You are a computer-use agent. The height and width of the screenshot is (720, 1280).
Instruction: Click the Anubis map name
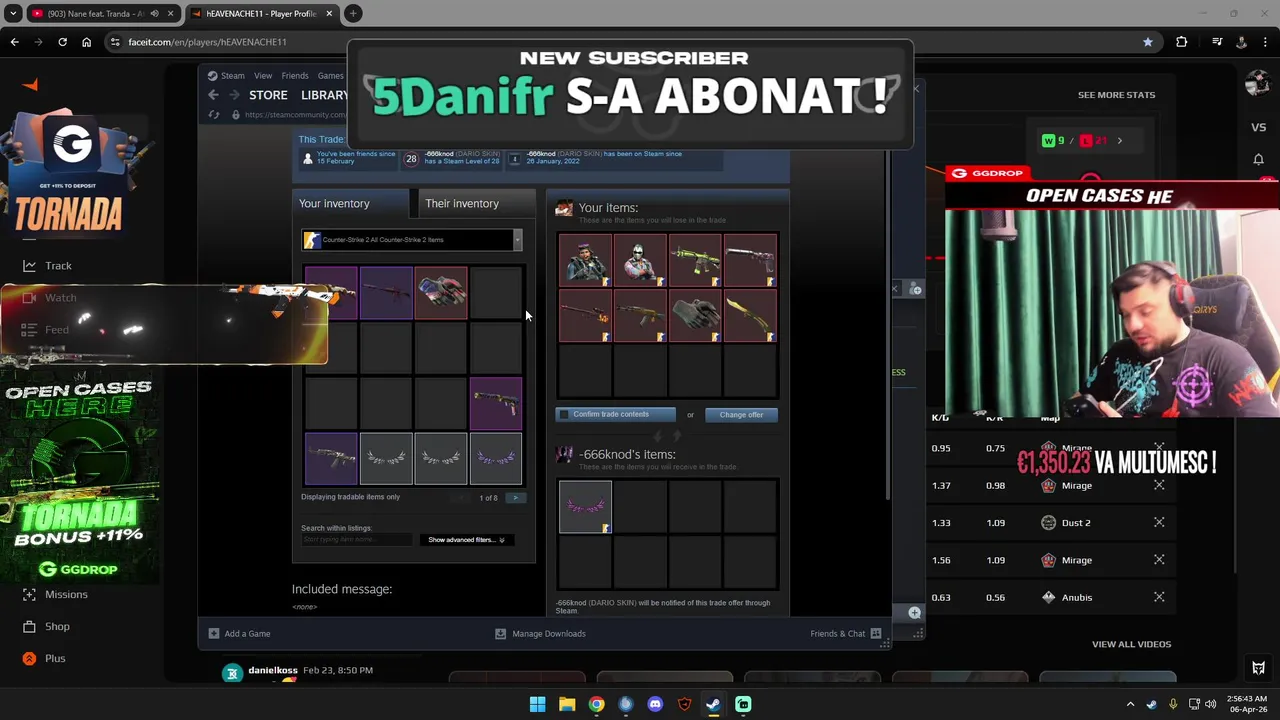click(x=1077, y=598)
